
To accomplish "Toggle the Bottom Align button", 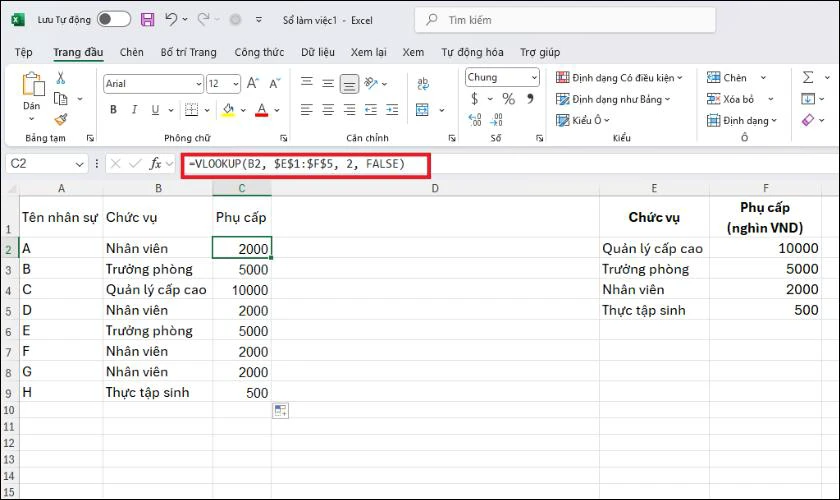I will click(349, 83).
